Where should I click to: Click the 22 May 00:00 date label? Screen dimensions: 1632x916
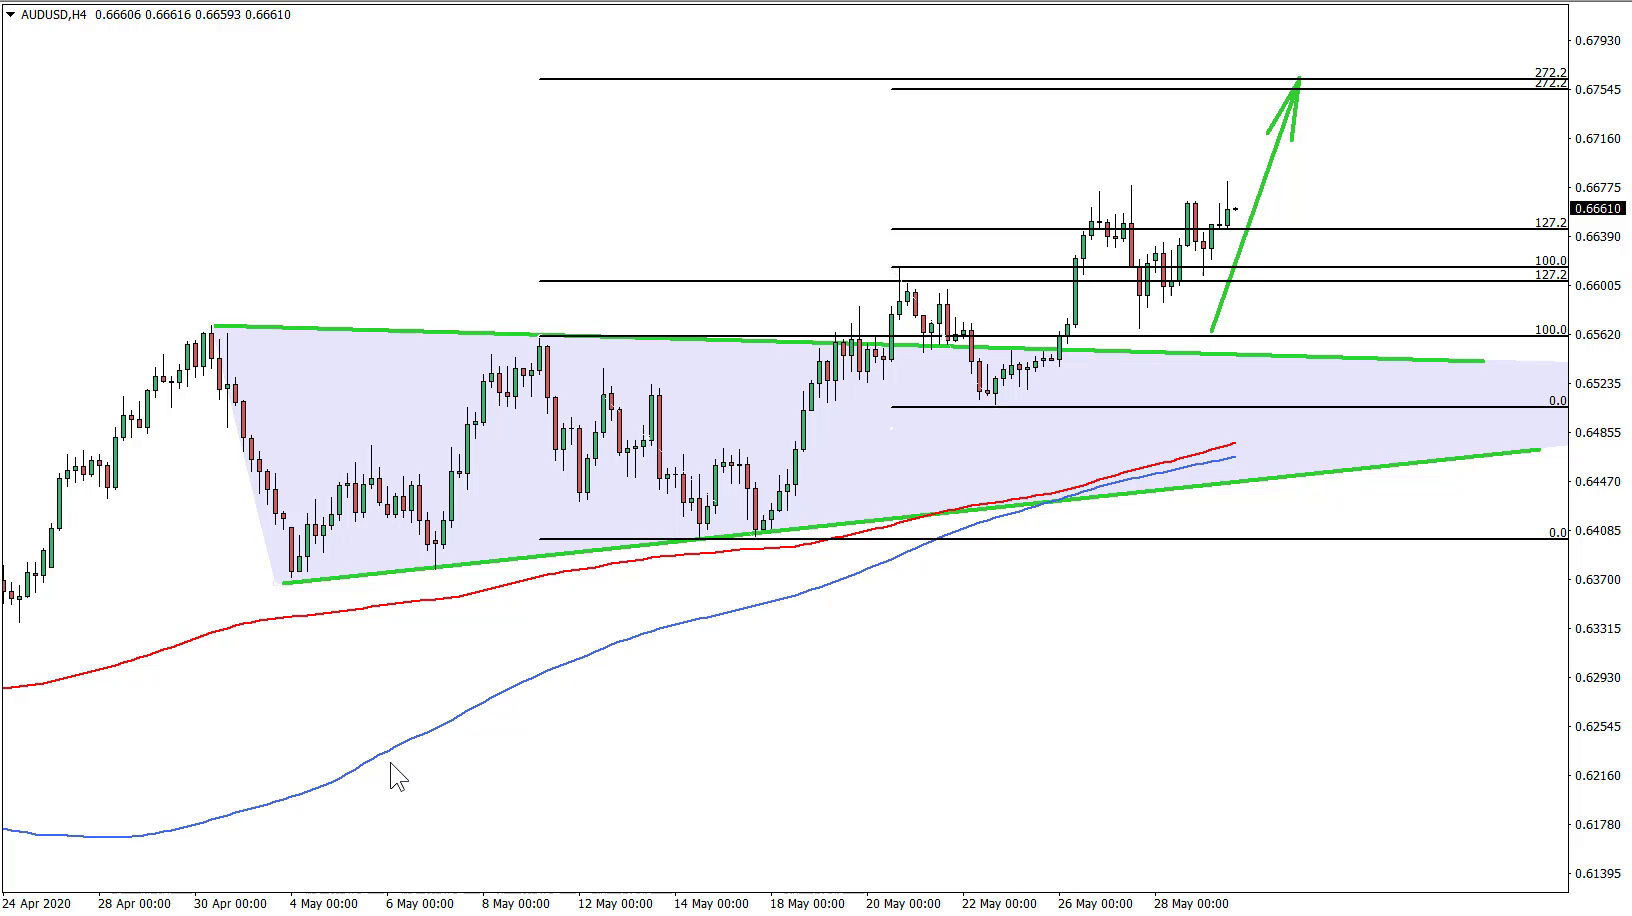pos(998,904)
